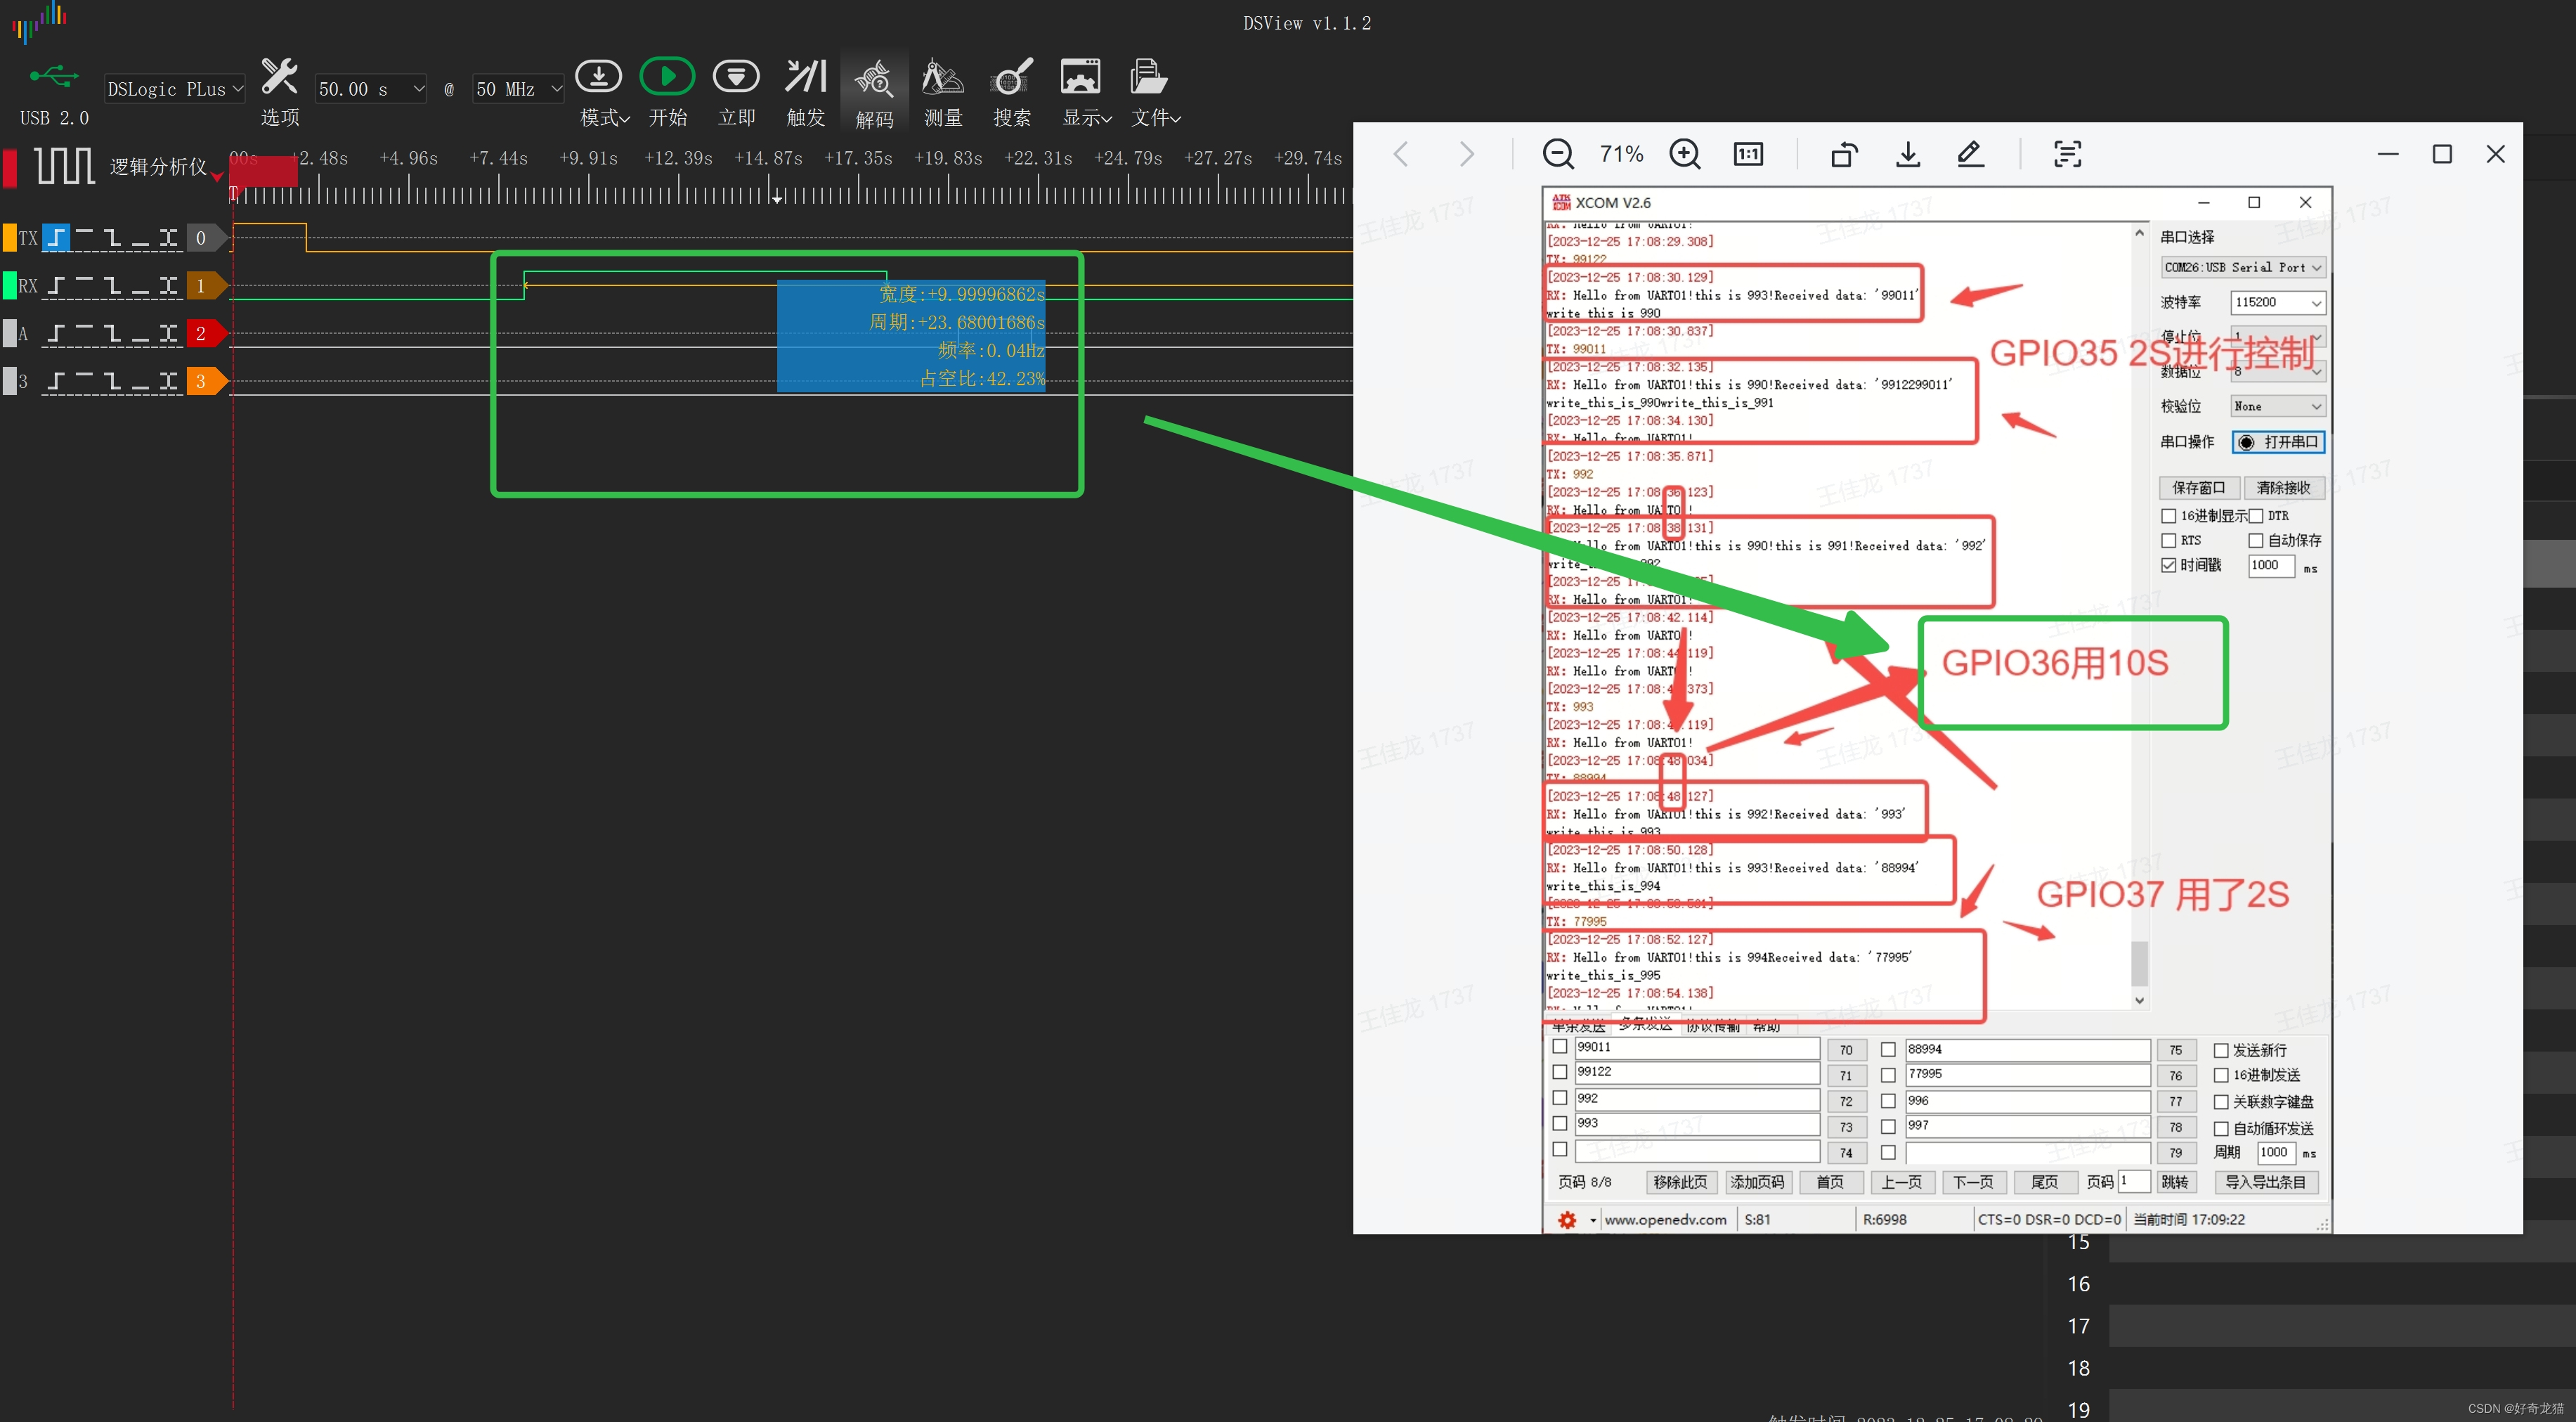Uncheck the 时间戳 timestamp checkbox

click(x=2168, y=565)
